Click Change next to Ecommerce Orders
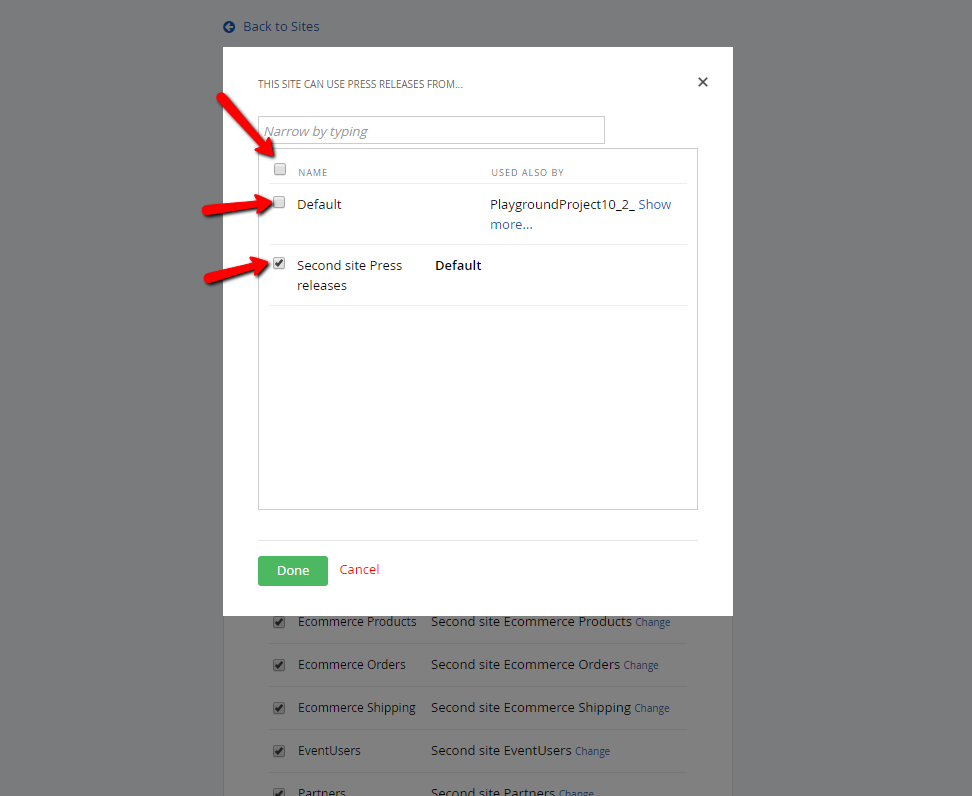The image size is (972, 796). (641, 665)
